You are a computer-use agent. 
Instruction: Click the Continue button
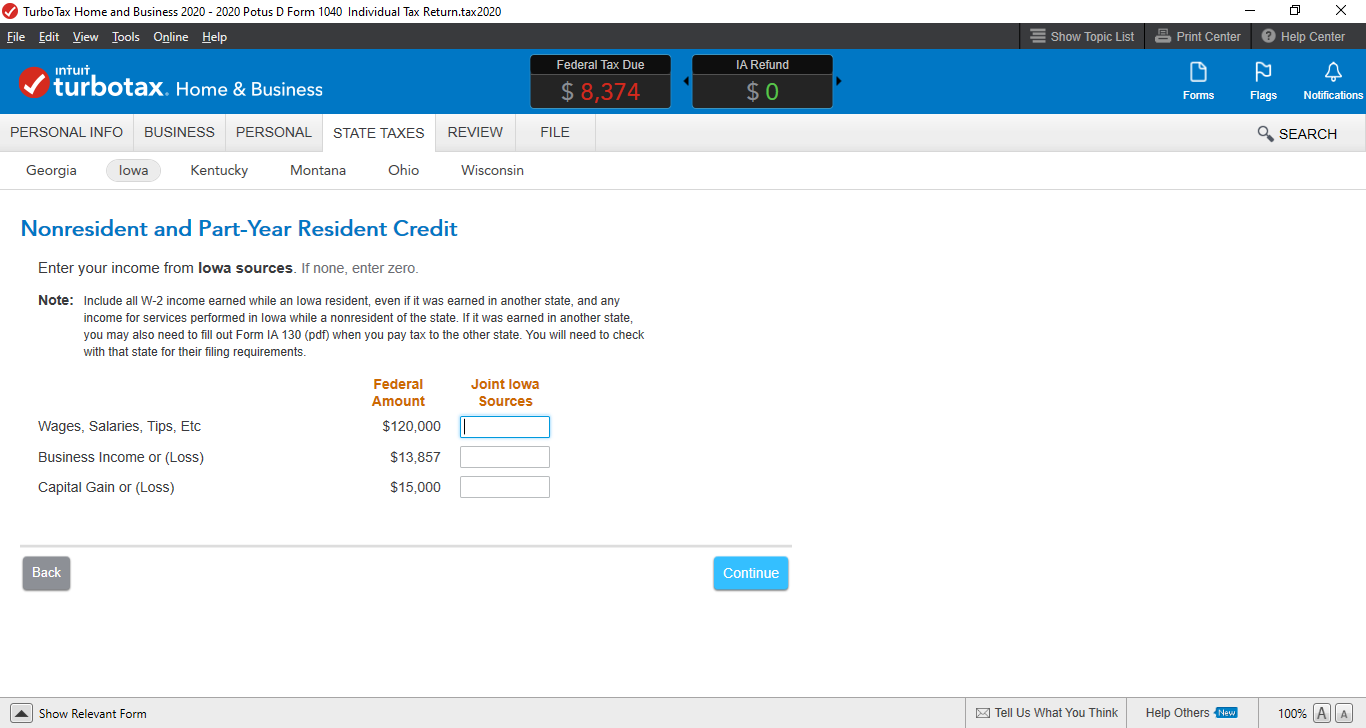pyautogui.click(x=751, y=573)
